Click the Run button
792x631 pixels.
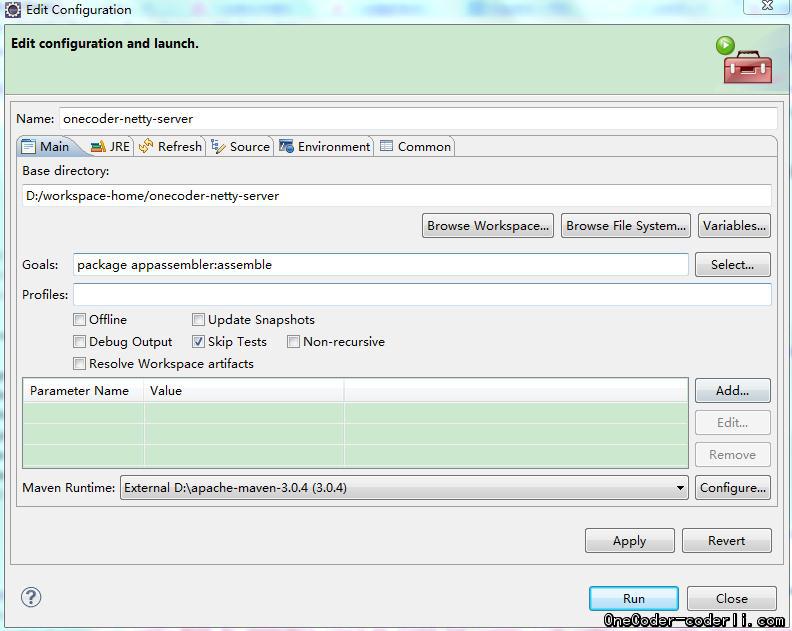tap(633, 598)
